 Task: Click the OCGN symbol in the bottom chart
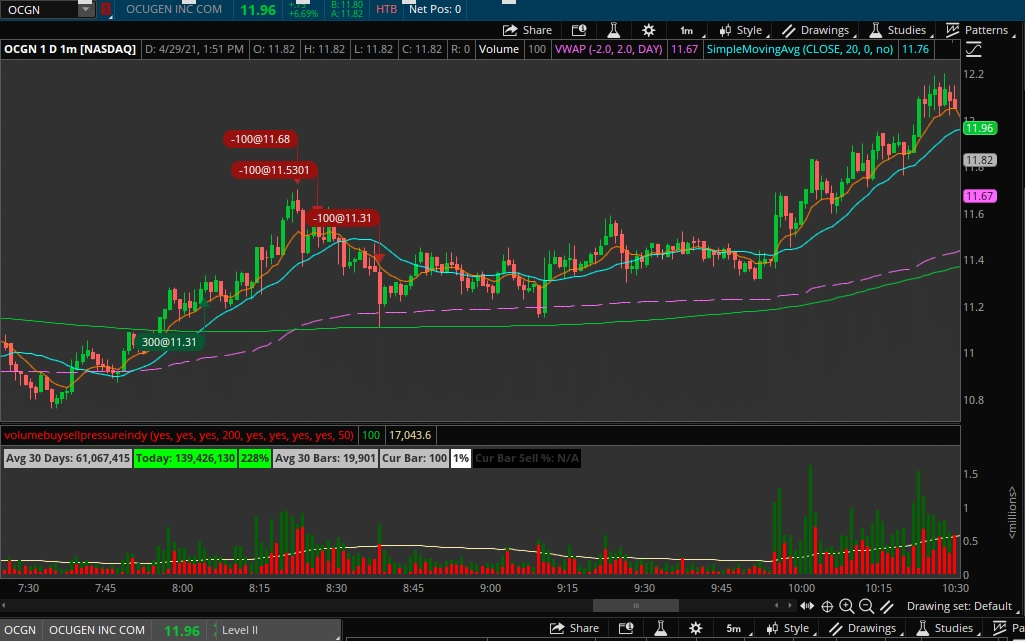pyautogui.click(x=20, y=630)
